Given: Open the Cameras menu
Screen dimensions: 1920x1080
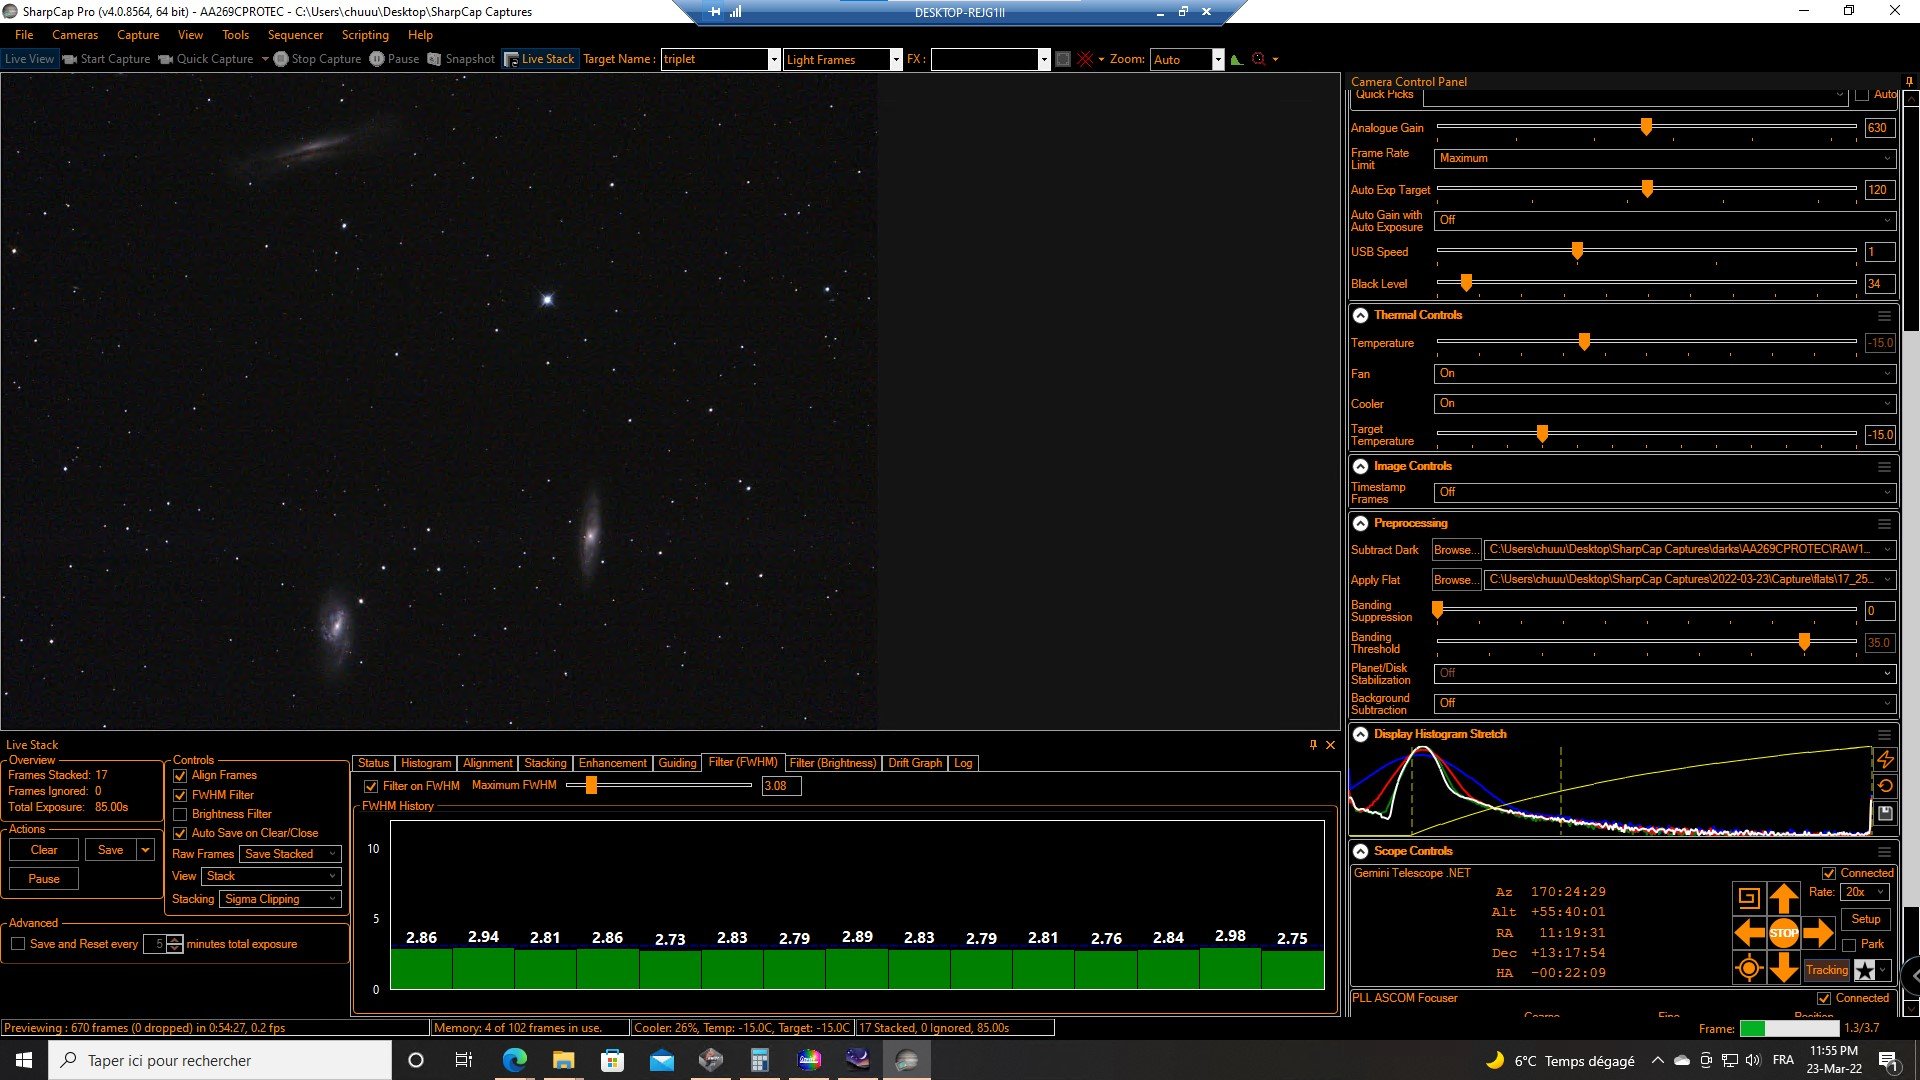Looking at the screenshot, I should click(x=75, y=35).
